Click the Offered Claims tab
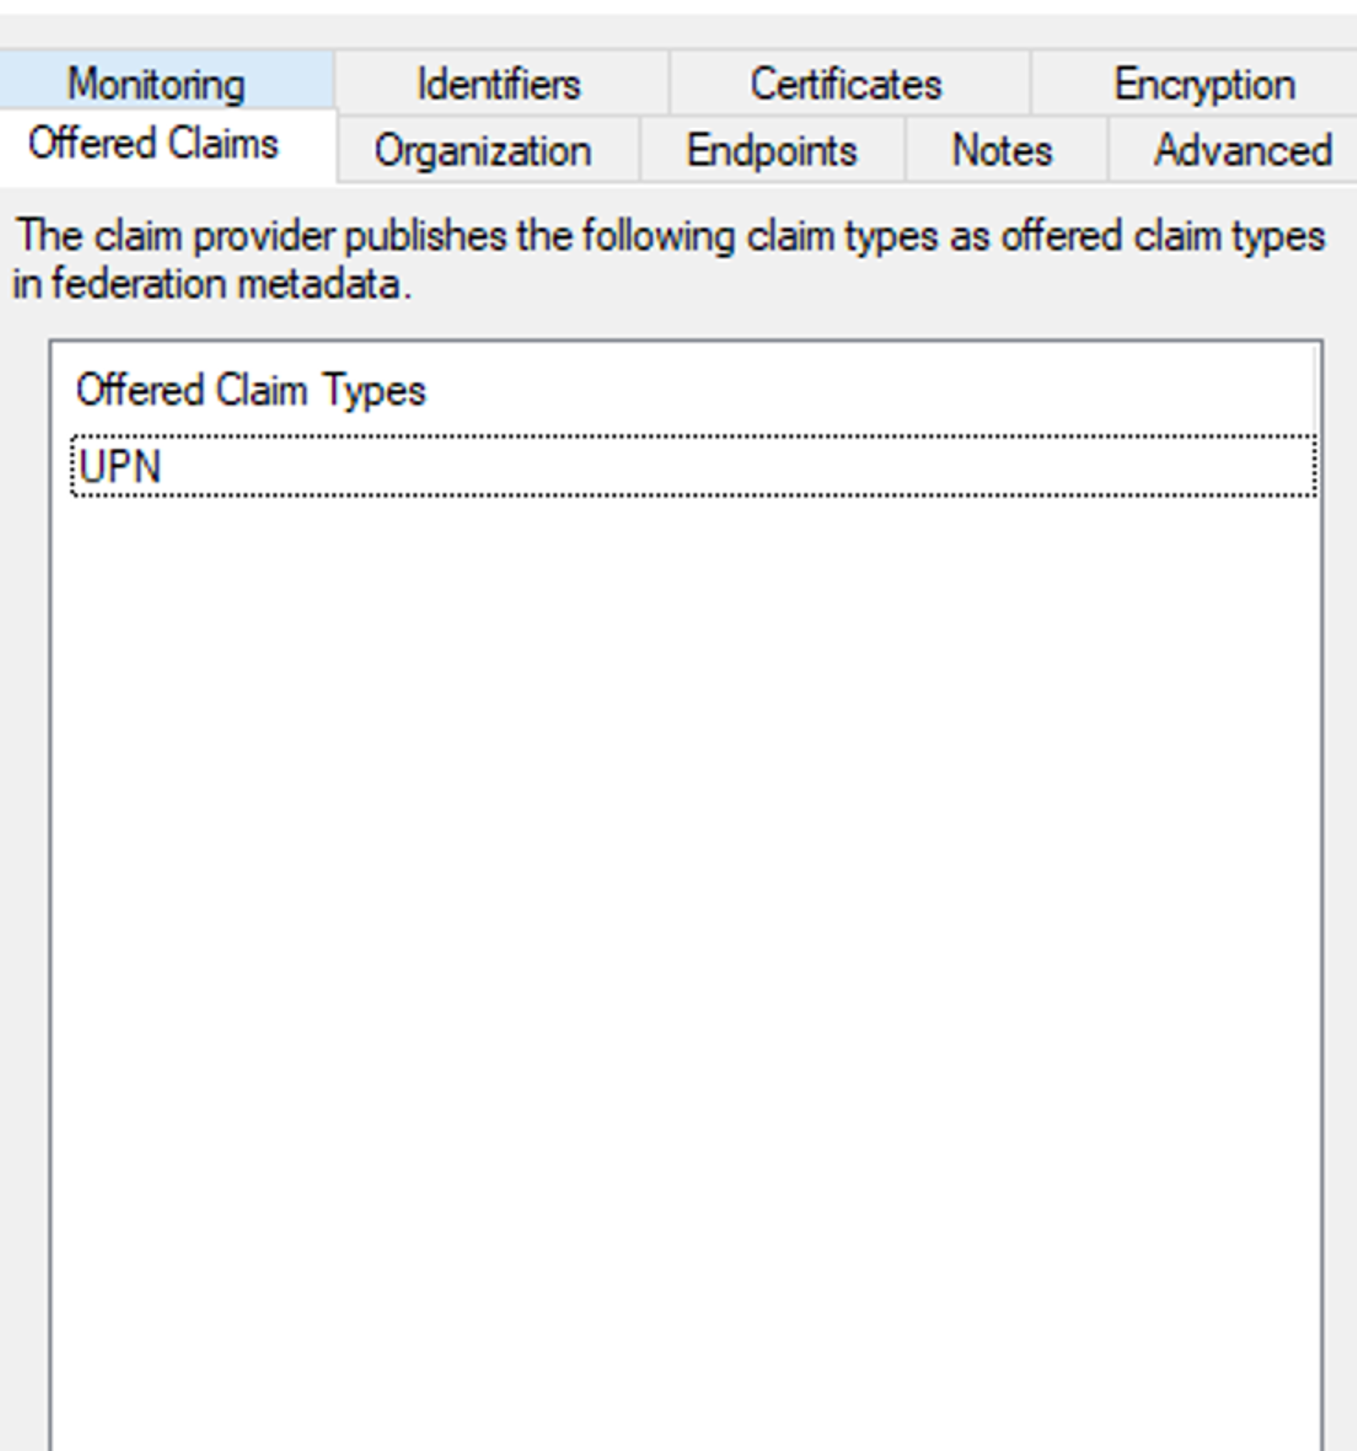The width and height of the screenshot is (1357, 1451). click(153, 145)
